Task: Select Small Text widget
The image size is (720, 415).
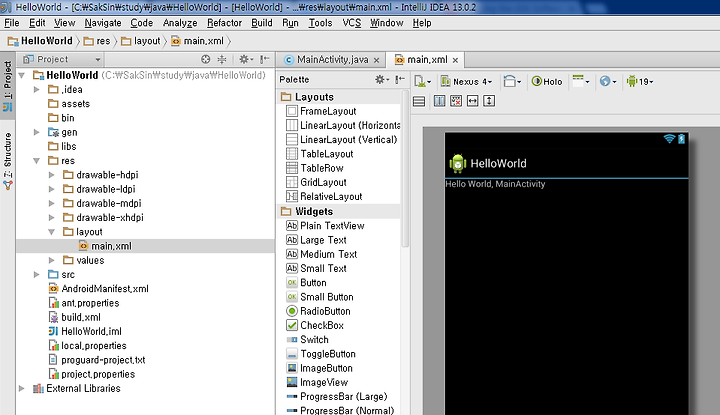Action: coord(316,268)
